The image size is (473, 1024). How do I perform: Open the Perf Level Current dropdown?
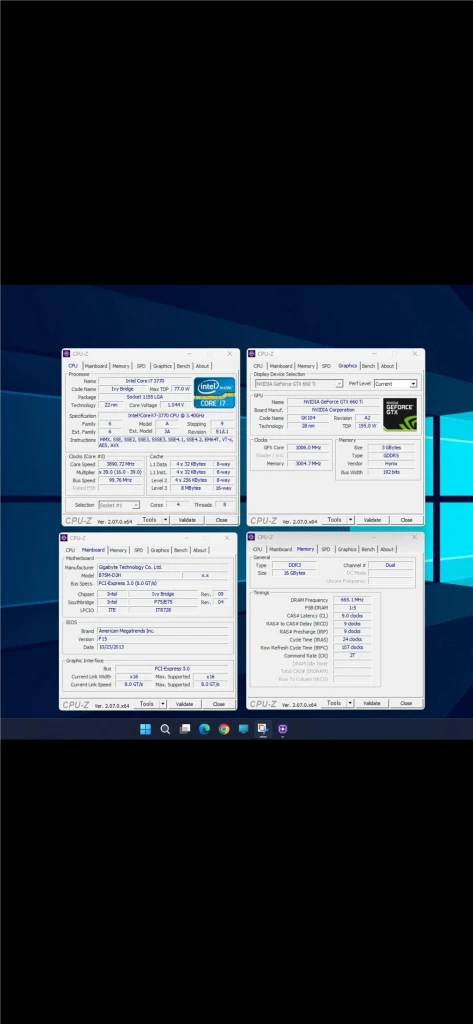395,383
